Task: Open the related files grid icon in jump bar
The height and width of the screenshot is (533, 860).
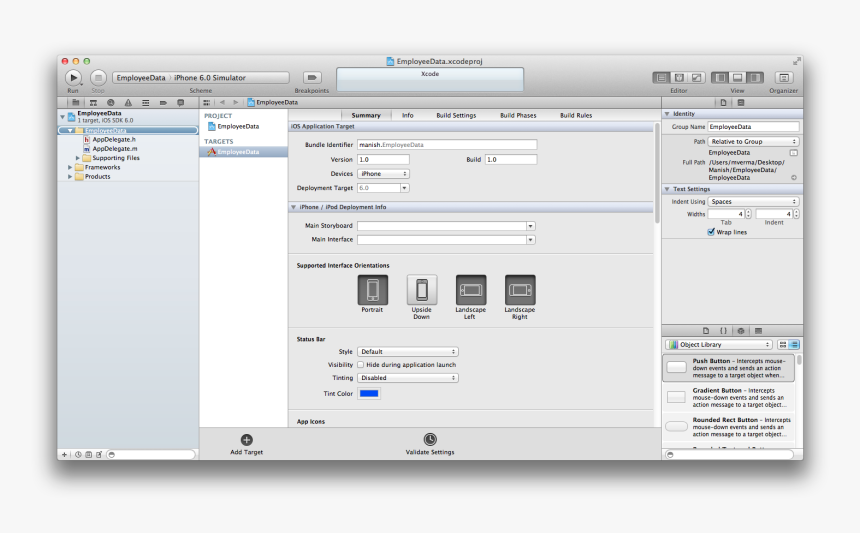Action: point(206,103)
